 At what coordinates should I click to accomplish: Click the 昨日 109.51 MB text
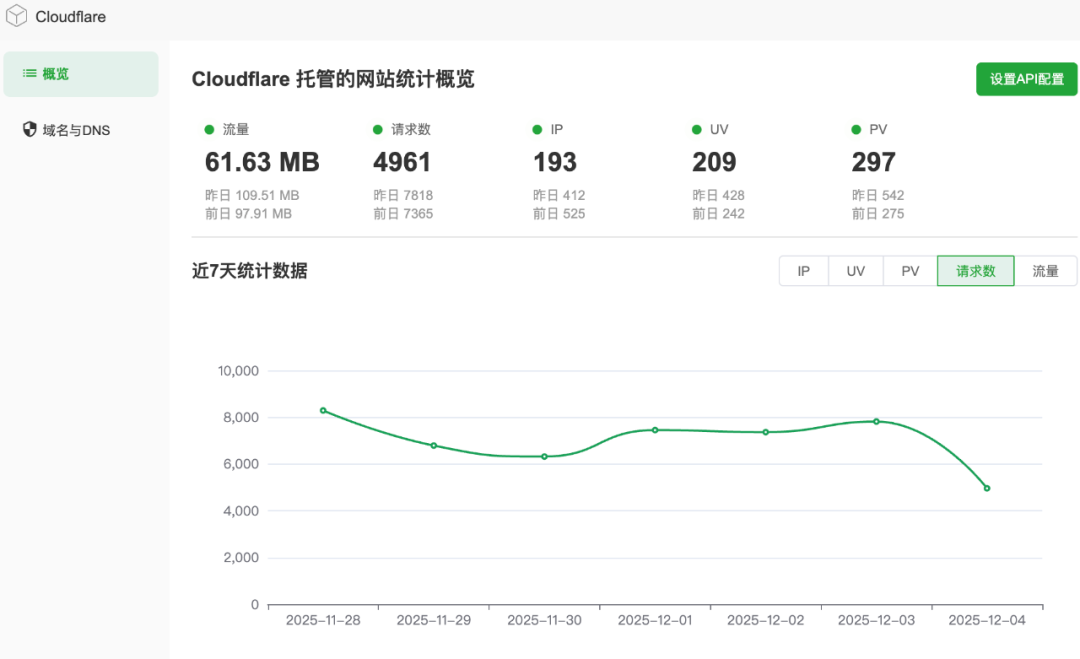[x=252, y=196]
